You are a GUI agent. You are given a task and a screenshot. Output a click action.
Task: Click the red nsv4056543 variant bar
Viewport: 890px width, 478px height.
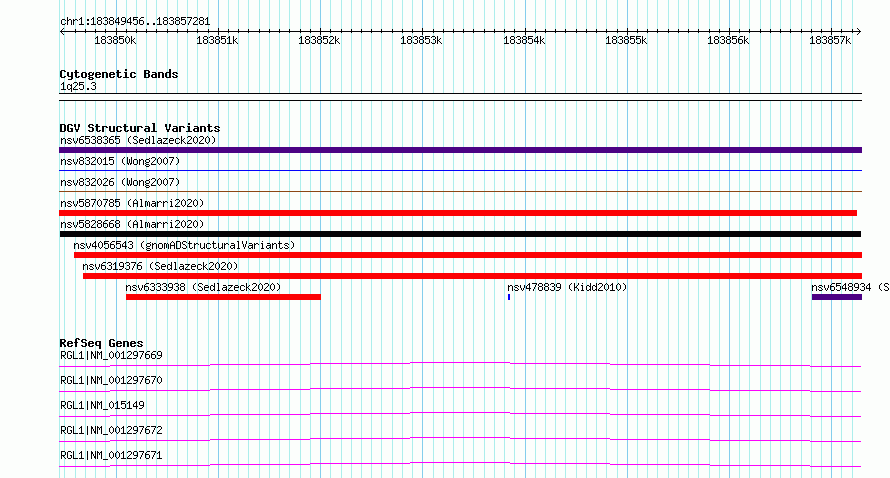[468, 255]
